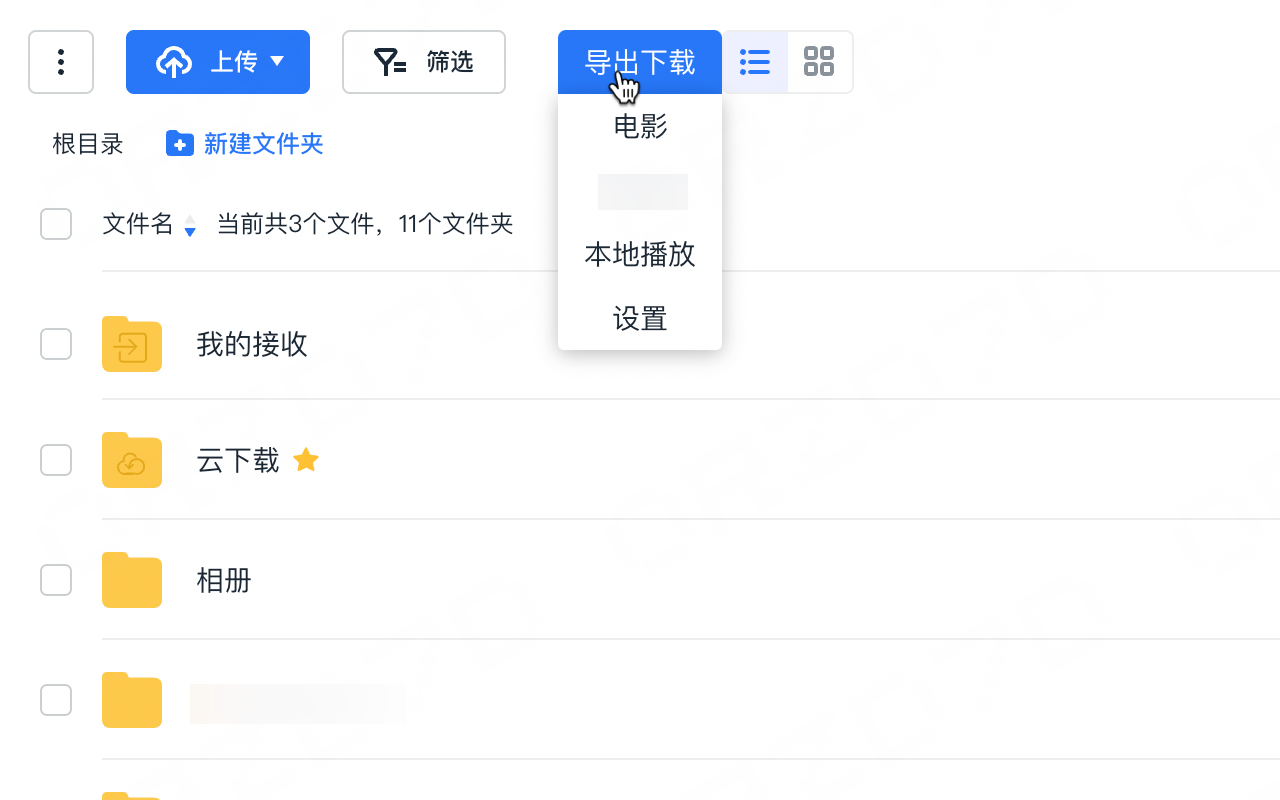Open the 云下载 cloud download folder icon
The width and height of the screenshot is (1280, 800).
coord(131,460)
